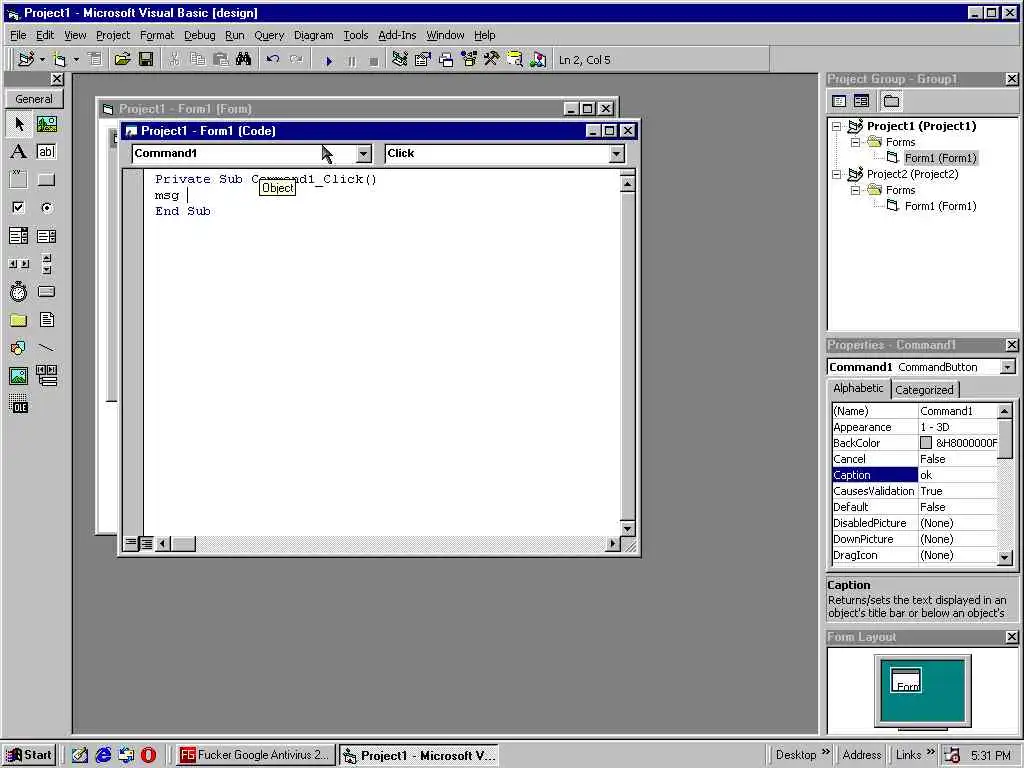Image resolution: width=1024 pixels, height=768 pixels.
Task: Select the CommandButton control tool
Action: point(46,180)
